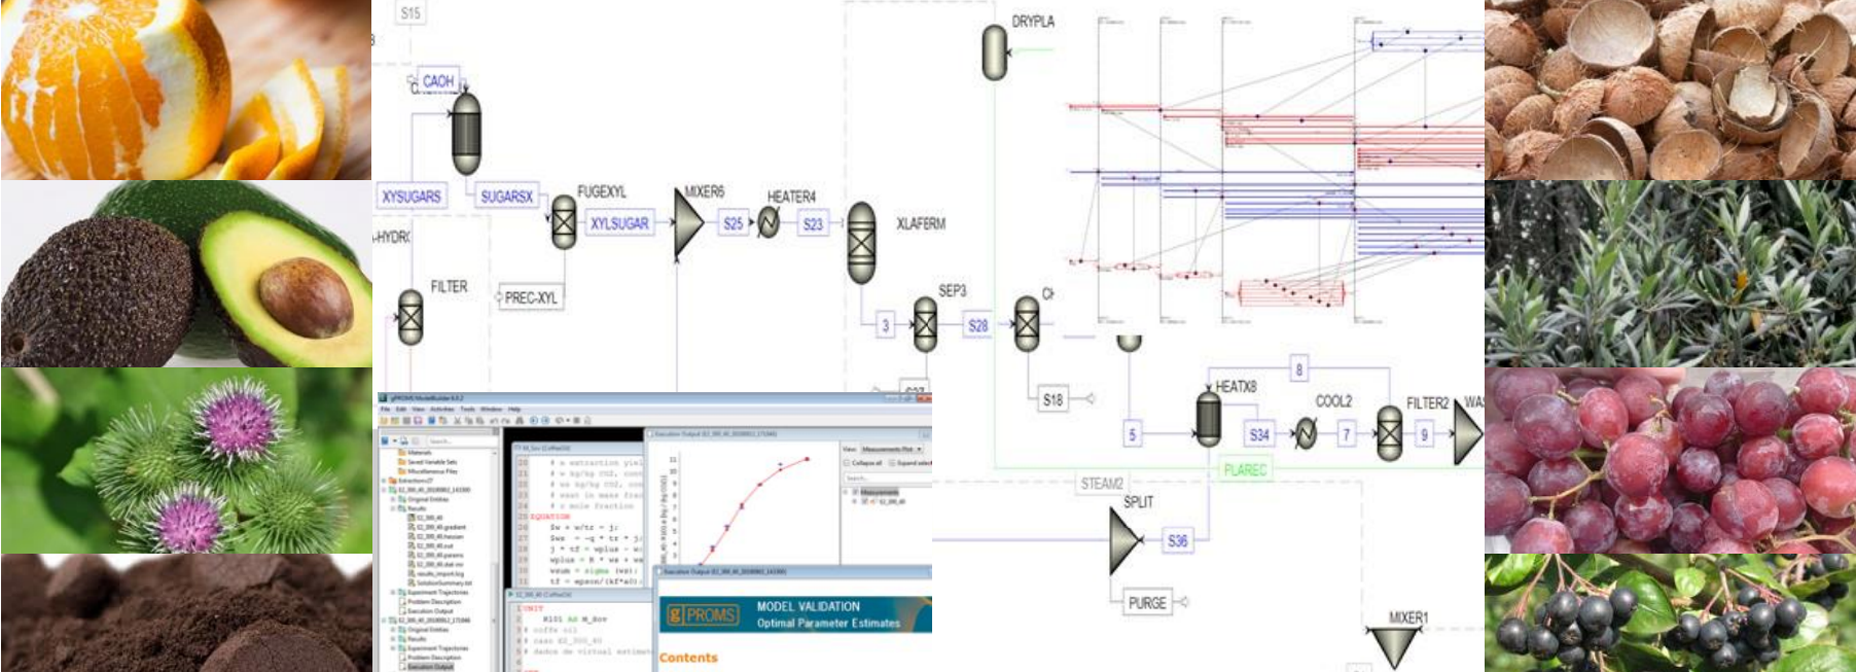Toggle the Measurements checkbox in plot tree

tap(855, 492)
